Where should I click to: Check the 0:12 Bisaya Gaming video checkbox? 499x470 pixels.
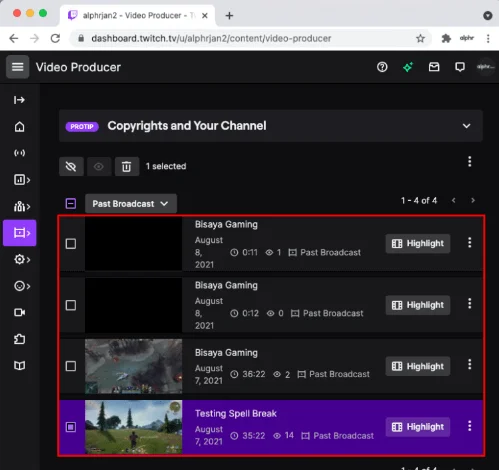pyautogui.click(x=71, y=305)
